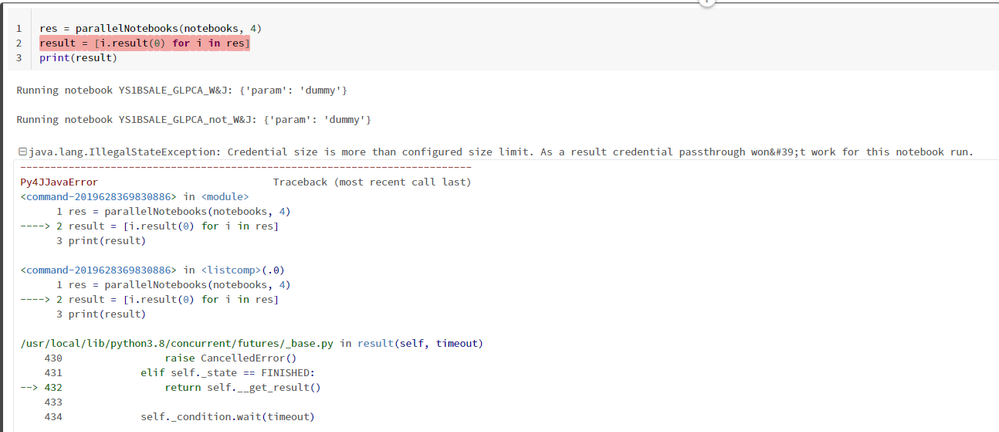Click the add cell button above the code cell
Image resolution: width=999 pixels, height=432 pixels.
point(706,3)
